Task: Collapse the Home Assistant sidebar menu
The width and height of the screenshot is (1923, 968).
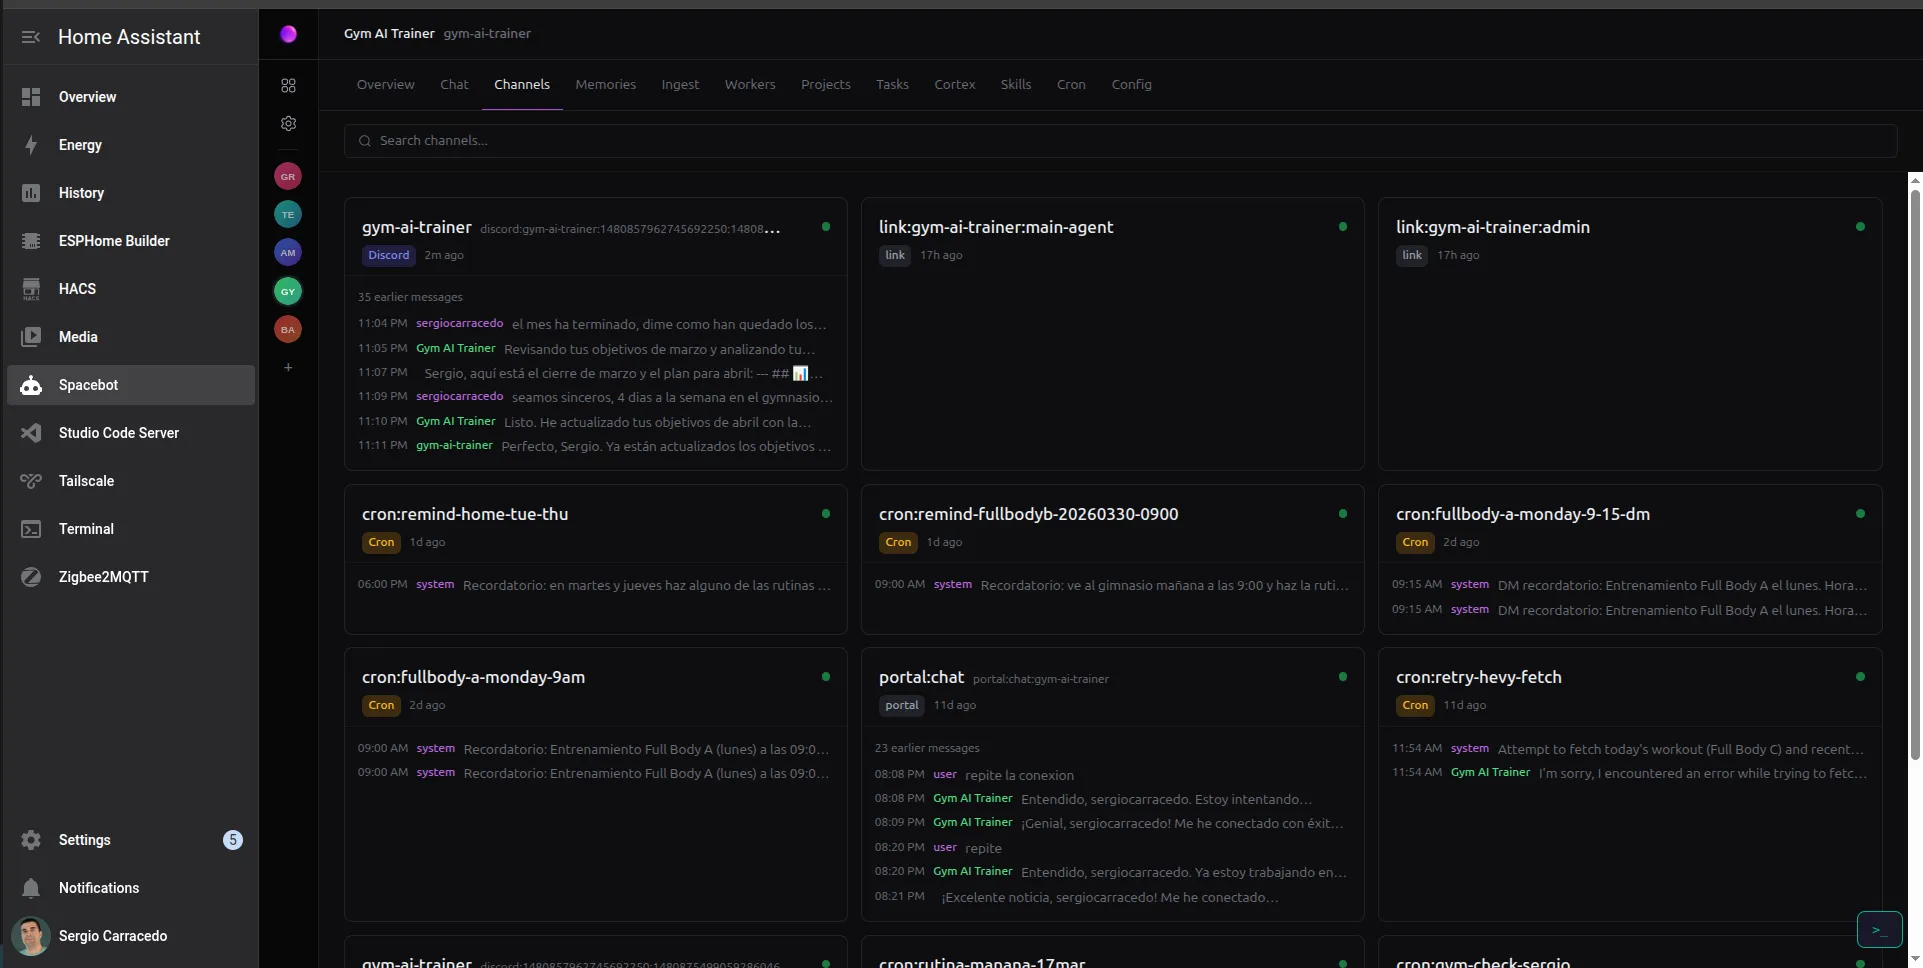Action: point(31,37)
